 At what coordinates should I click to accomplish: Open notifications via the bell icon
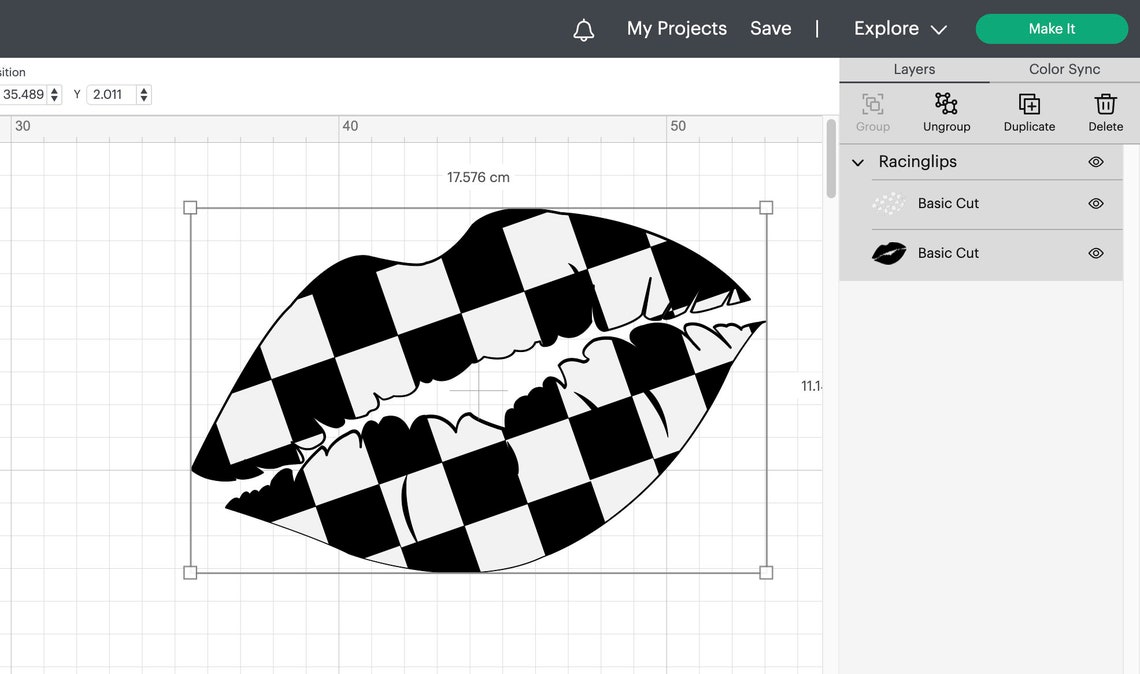583,28
